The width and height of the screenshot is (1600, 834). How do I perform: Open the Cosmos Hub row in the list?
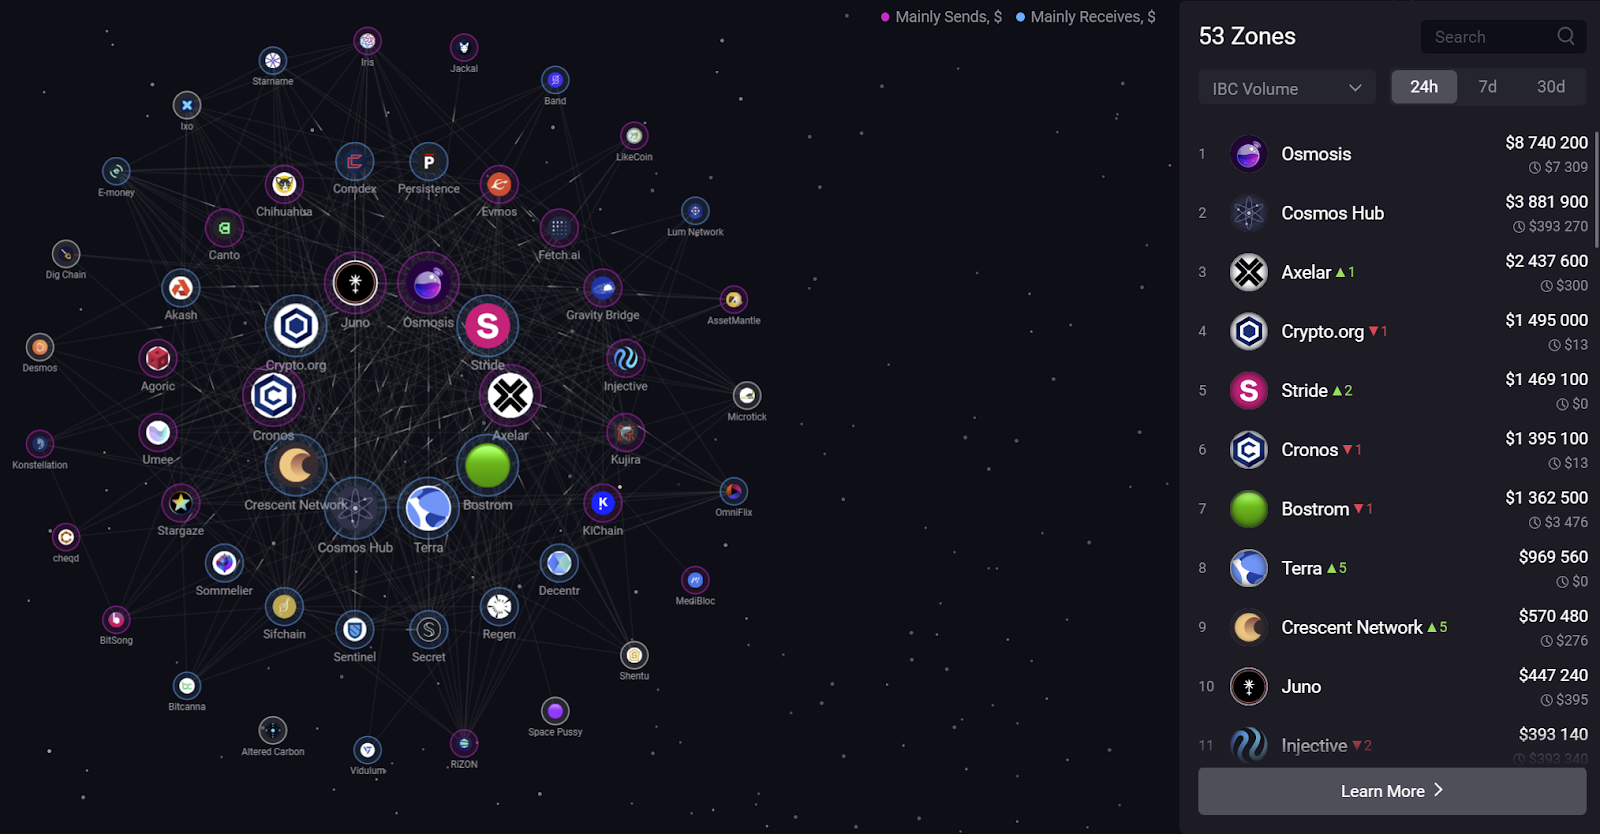coord(1392,213)
